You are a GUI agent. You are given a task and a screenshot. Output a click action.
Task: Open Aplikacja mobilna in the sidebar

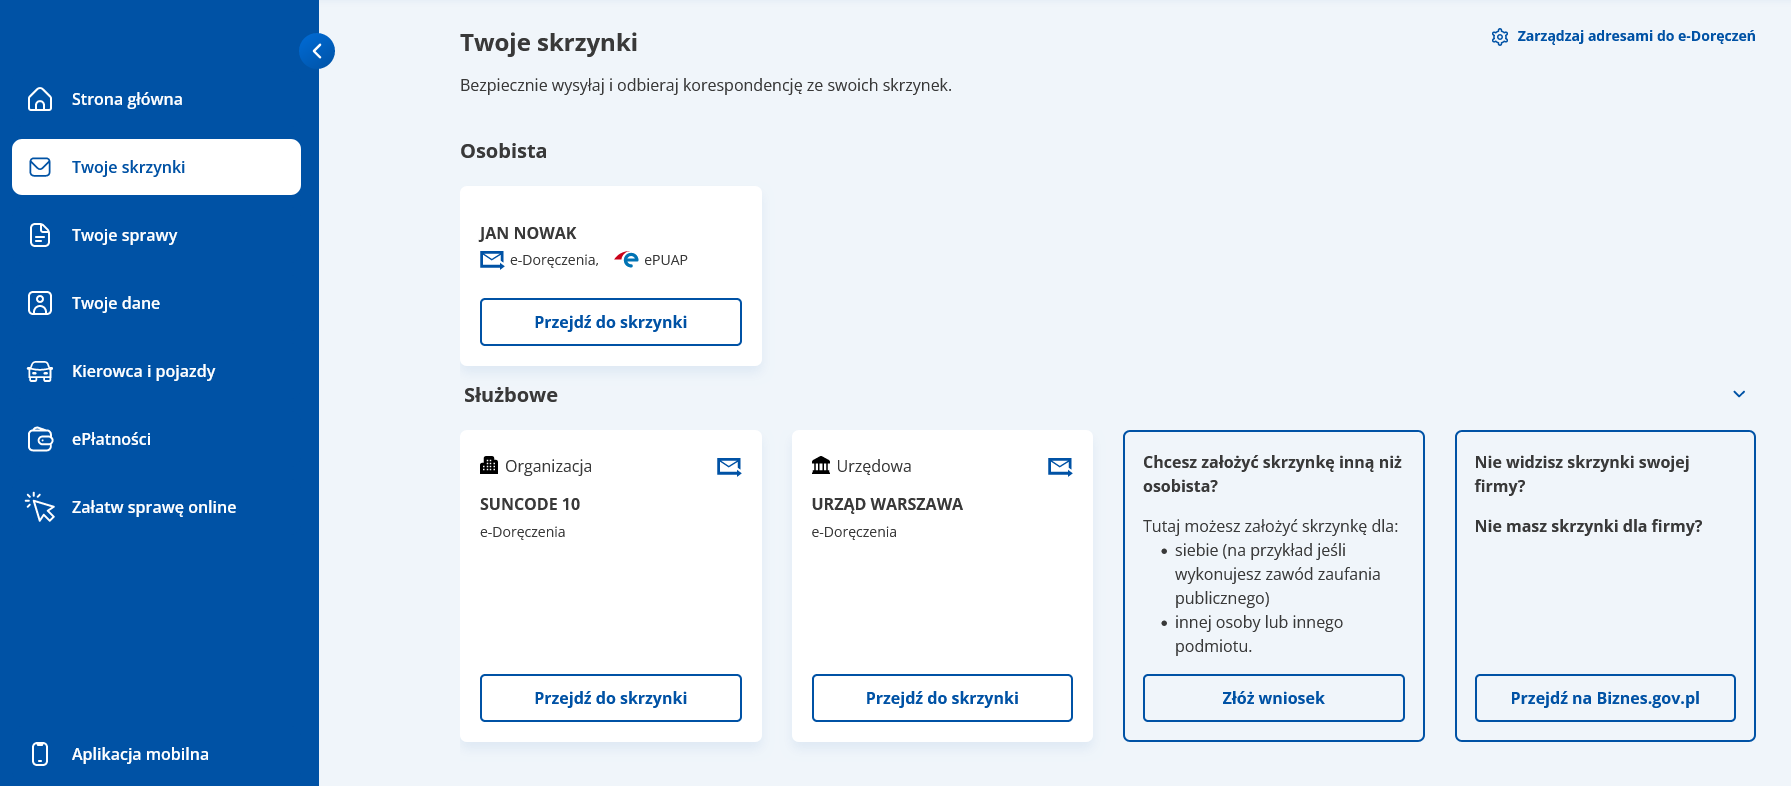156,754
